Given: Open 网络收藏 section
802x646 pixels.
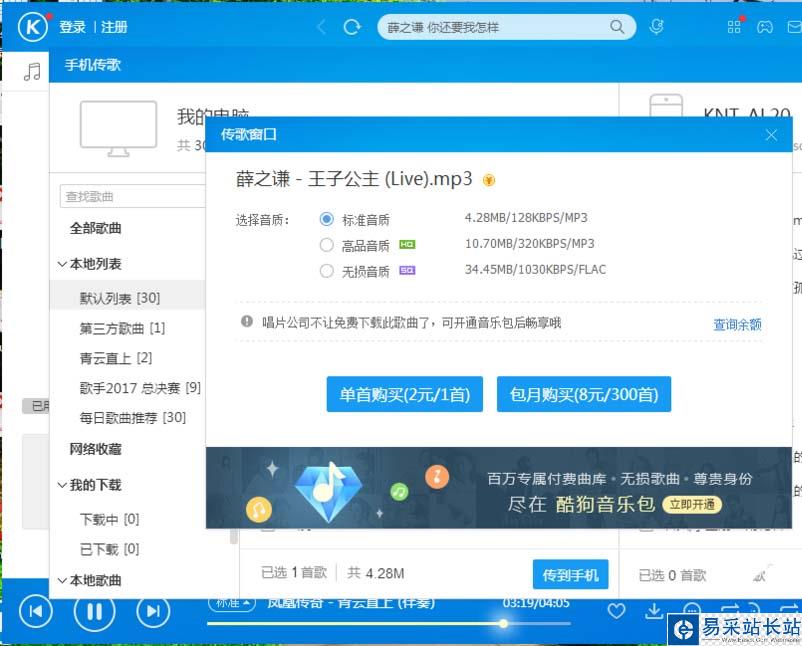Looking at the screenshot, I should (x=96, y=449).
